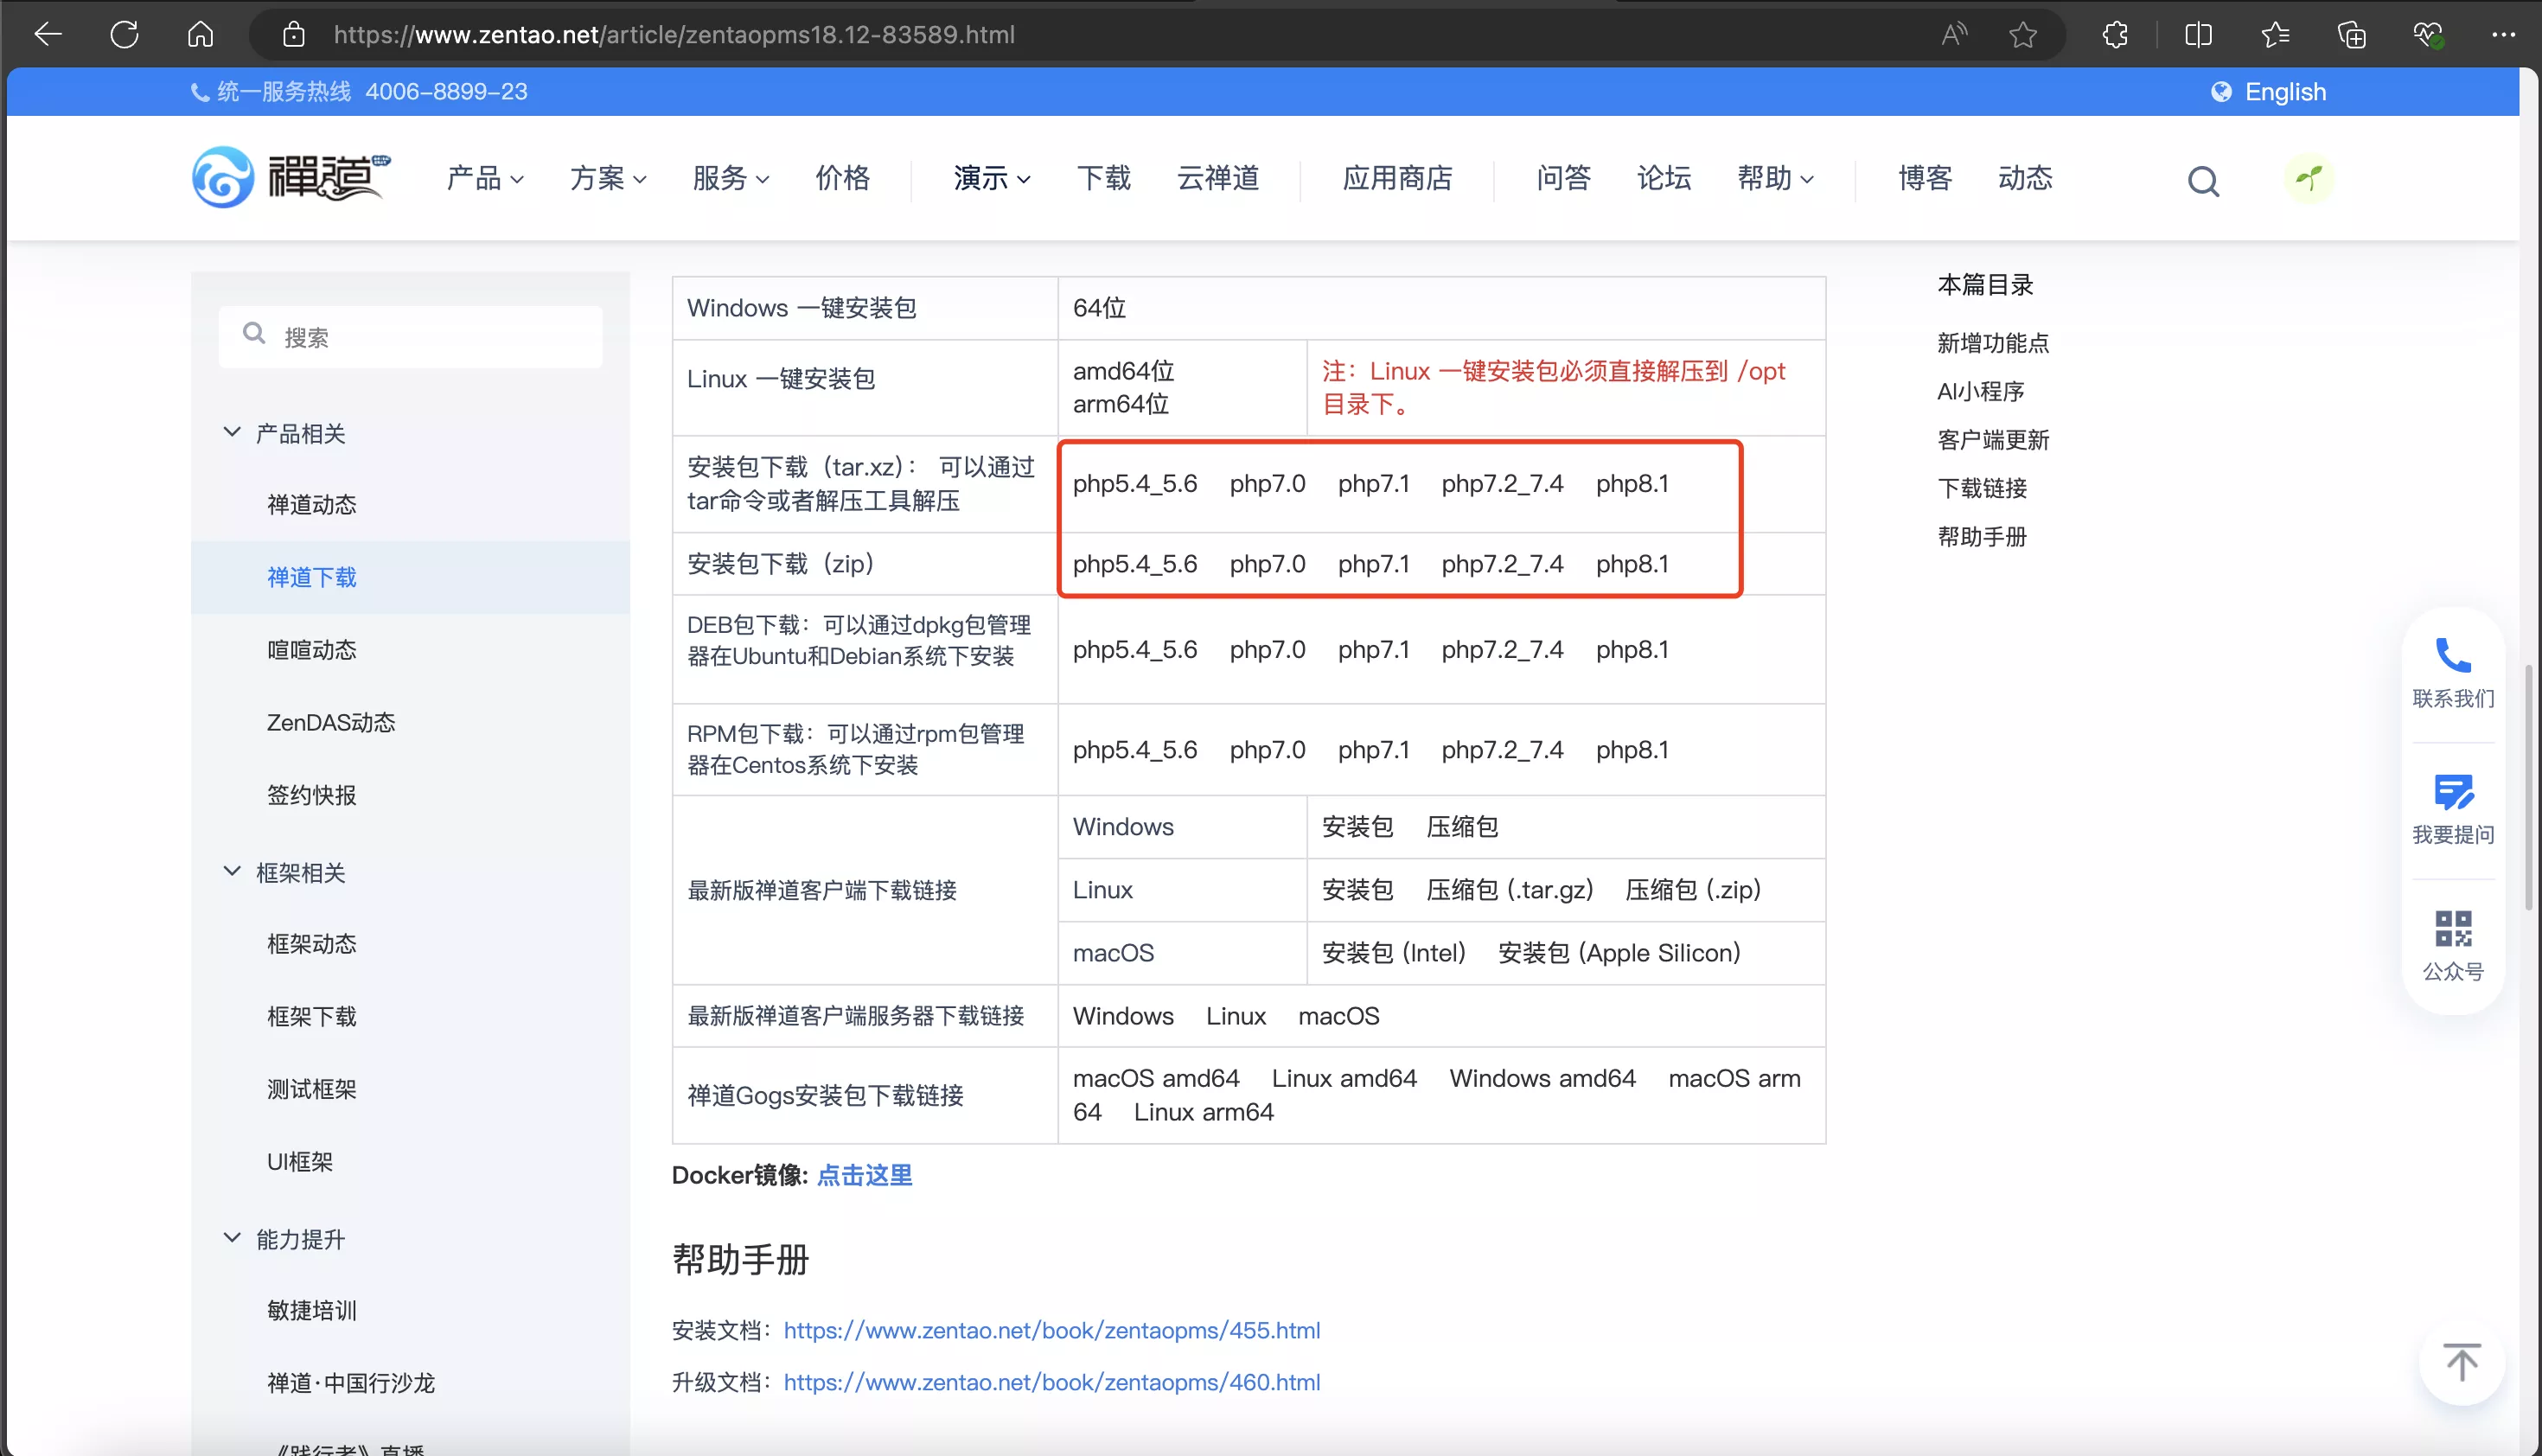The height and width of the screenshot is (1456, 2542).
Task: Download RPM package php5.4_5.6
Action: 1135,750
